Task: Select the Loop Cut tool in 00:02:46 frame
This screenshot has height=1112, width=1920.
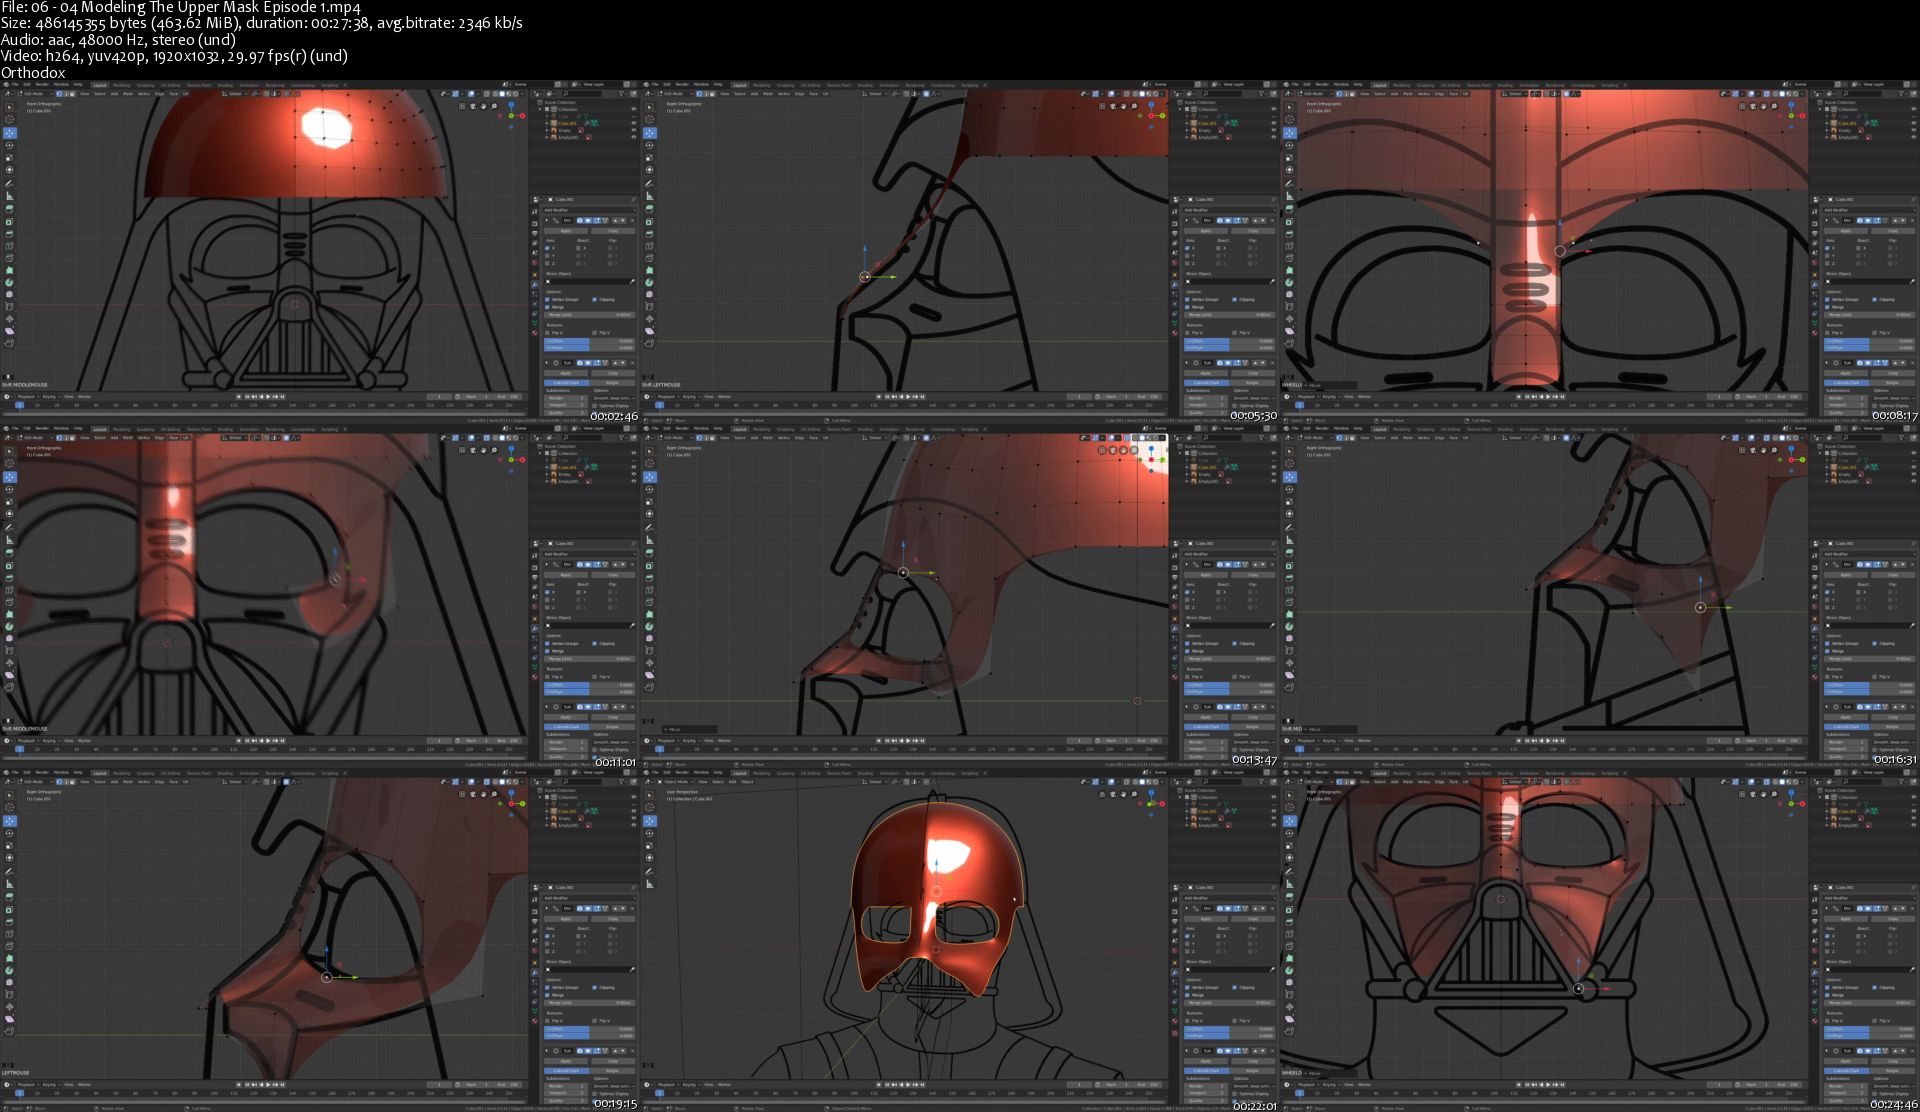Action: pos(10,246)
